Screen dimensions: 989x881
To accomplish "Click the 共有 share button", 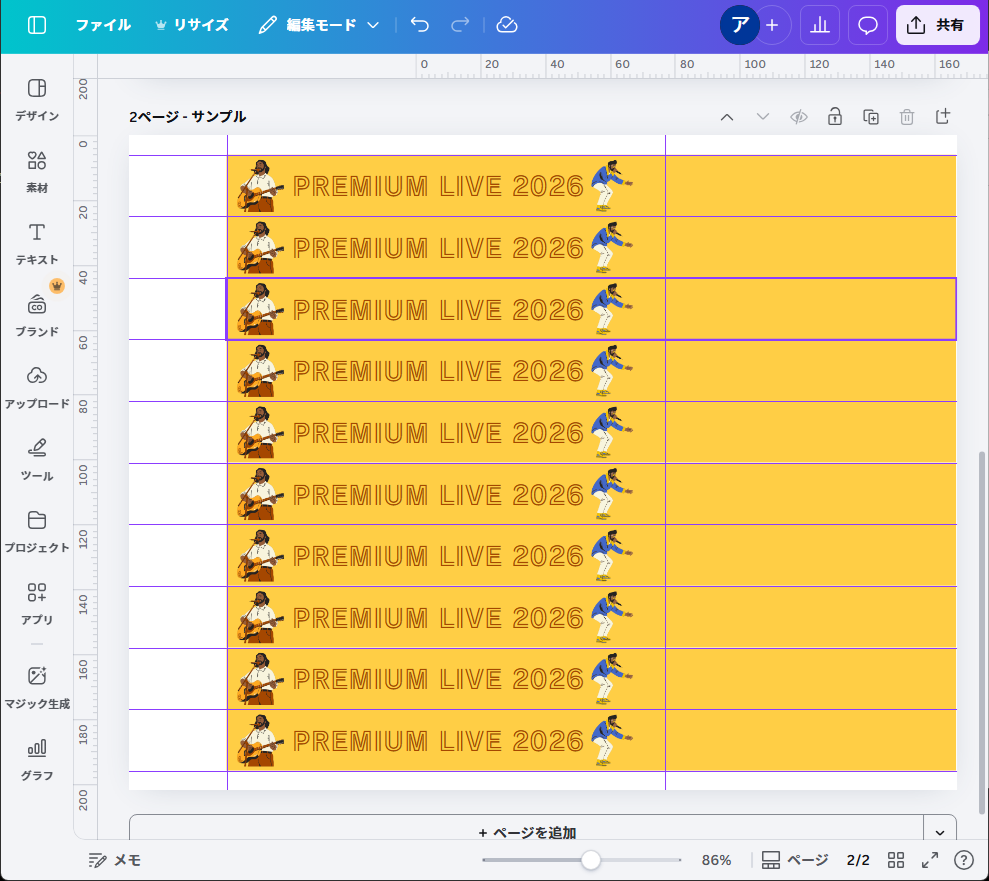I will pos(937,25).
